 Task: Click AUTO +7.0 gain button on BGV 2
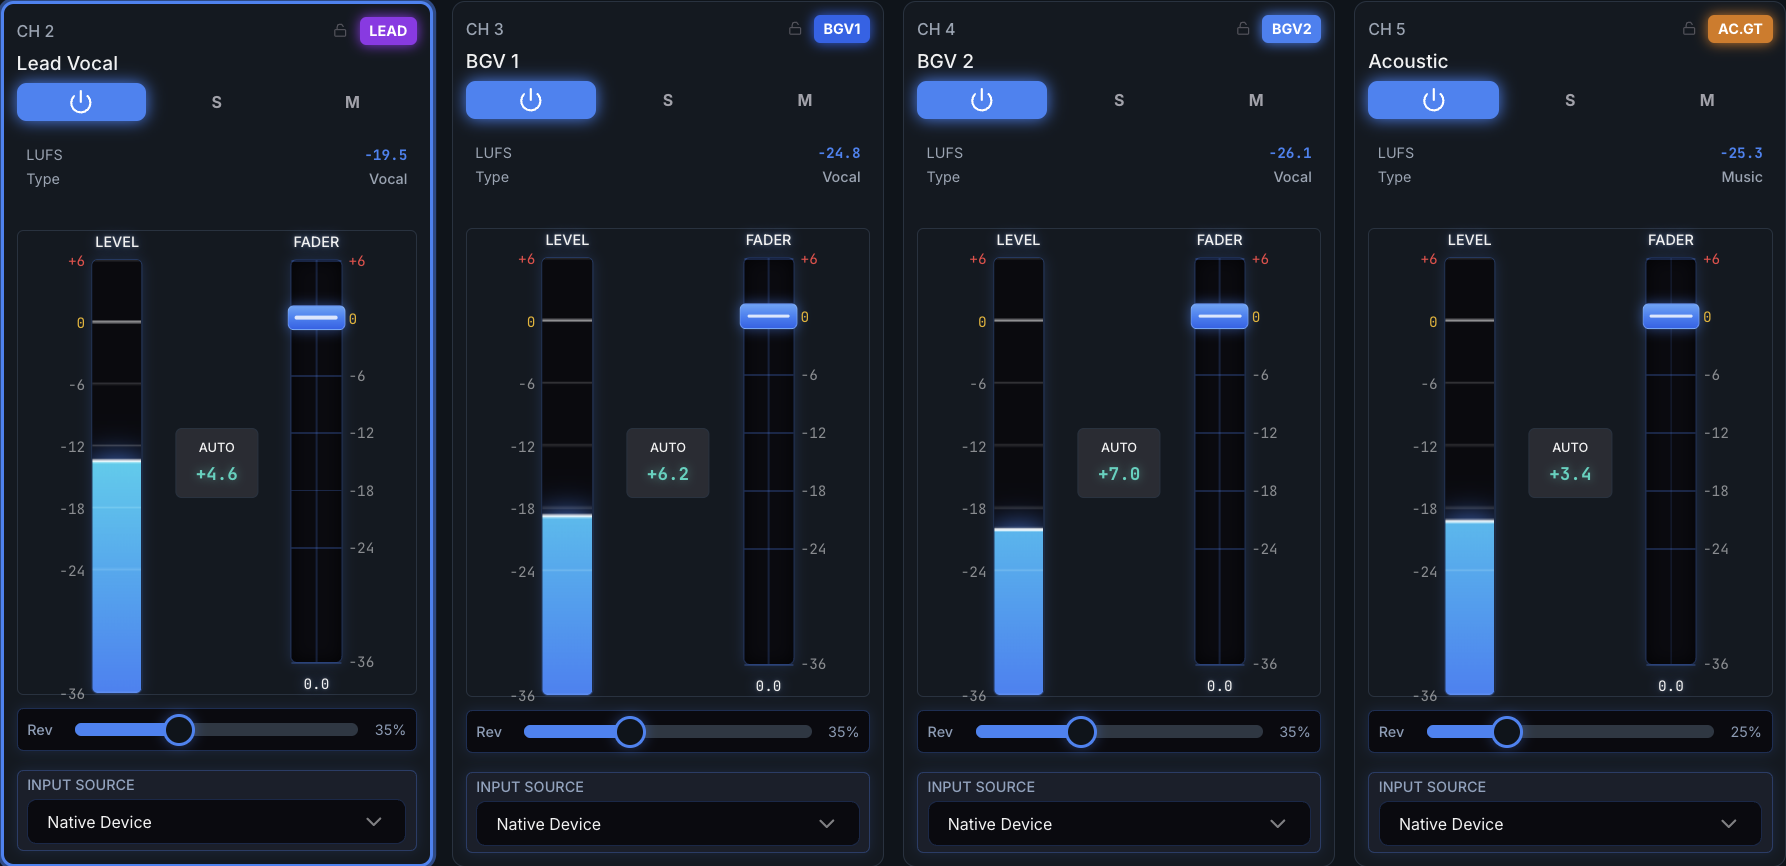coord(1119,463)
